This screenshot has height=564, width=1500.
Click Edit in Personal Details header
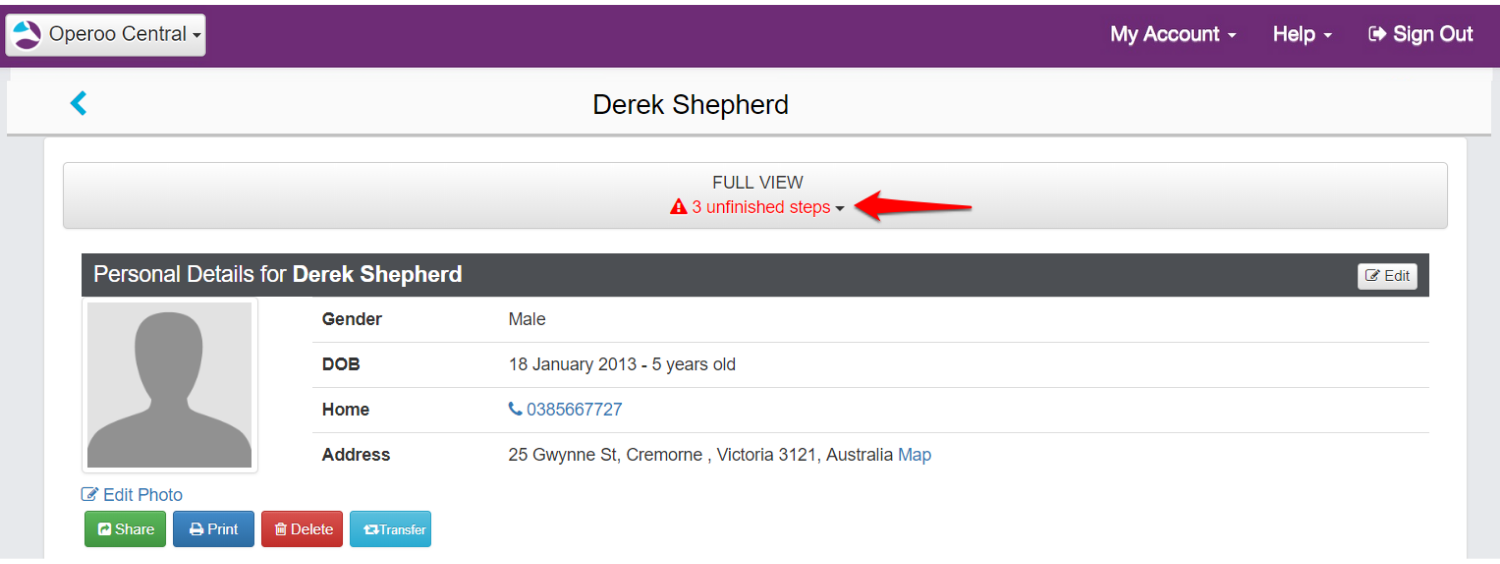click(x=1387, y=276)
